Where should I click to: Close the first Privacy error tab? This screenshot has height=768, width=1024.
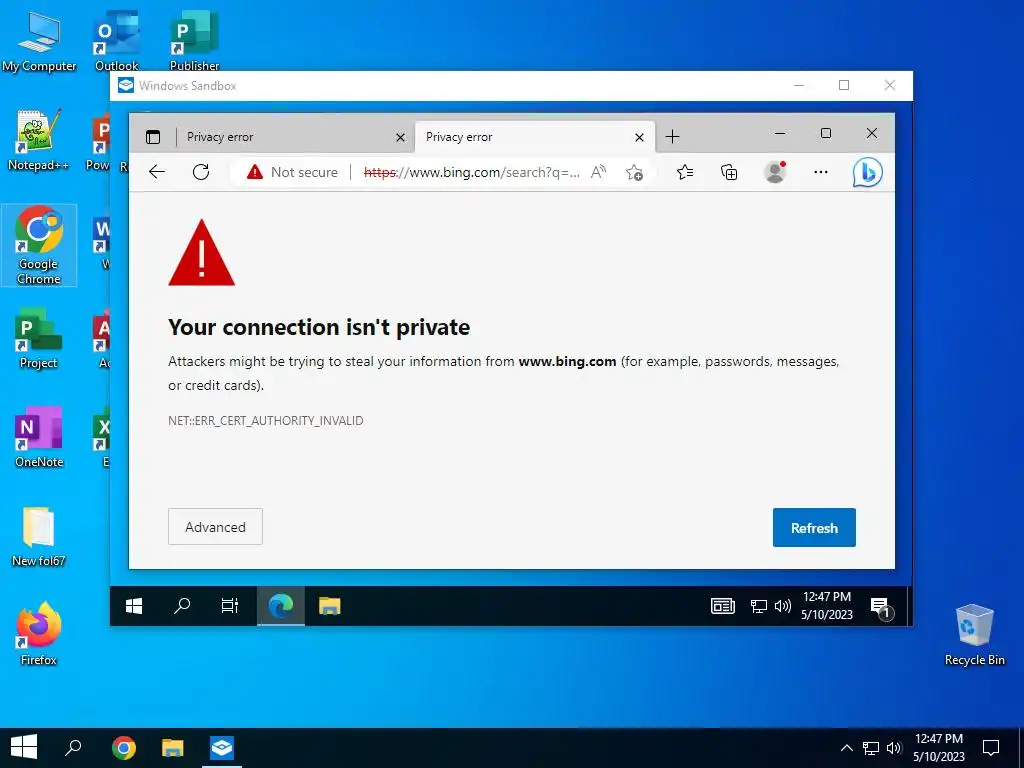[400, 137]
